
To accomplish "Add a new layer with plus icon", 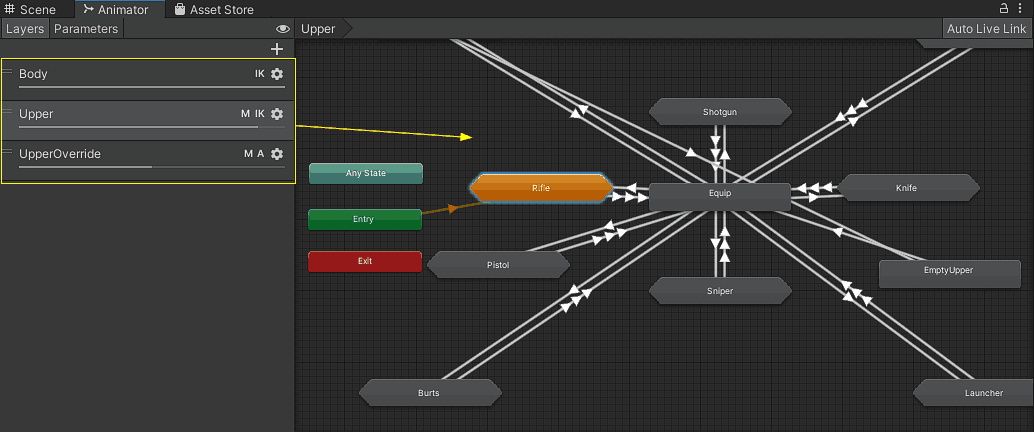I will pos(277,49).
